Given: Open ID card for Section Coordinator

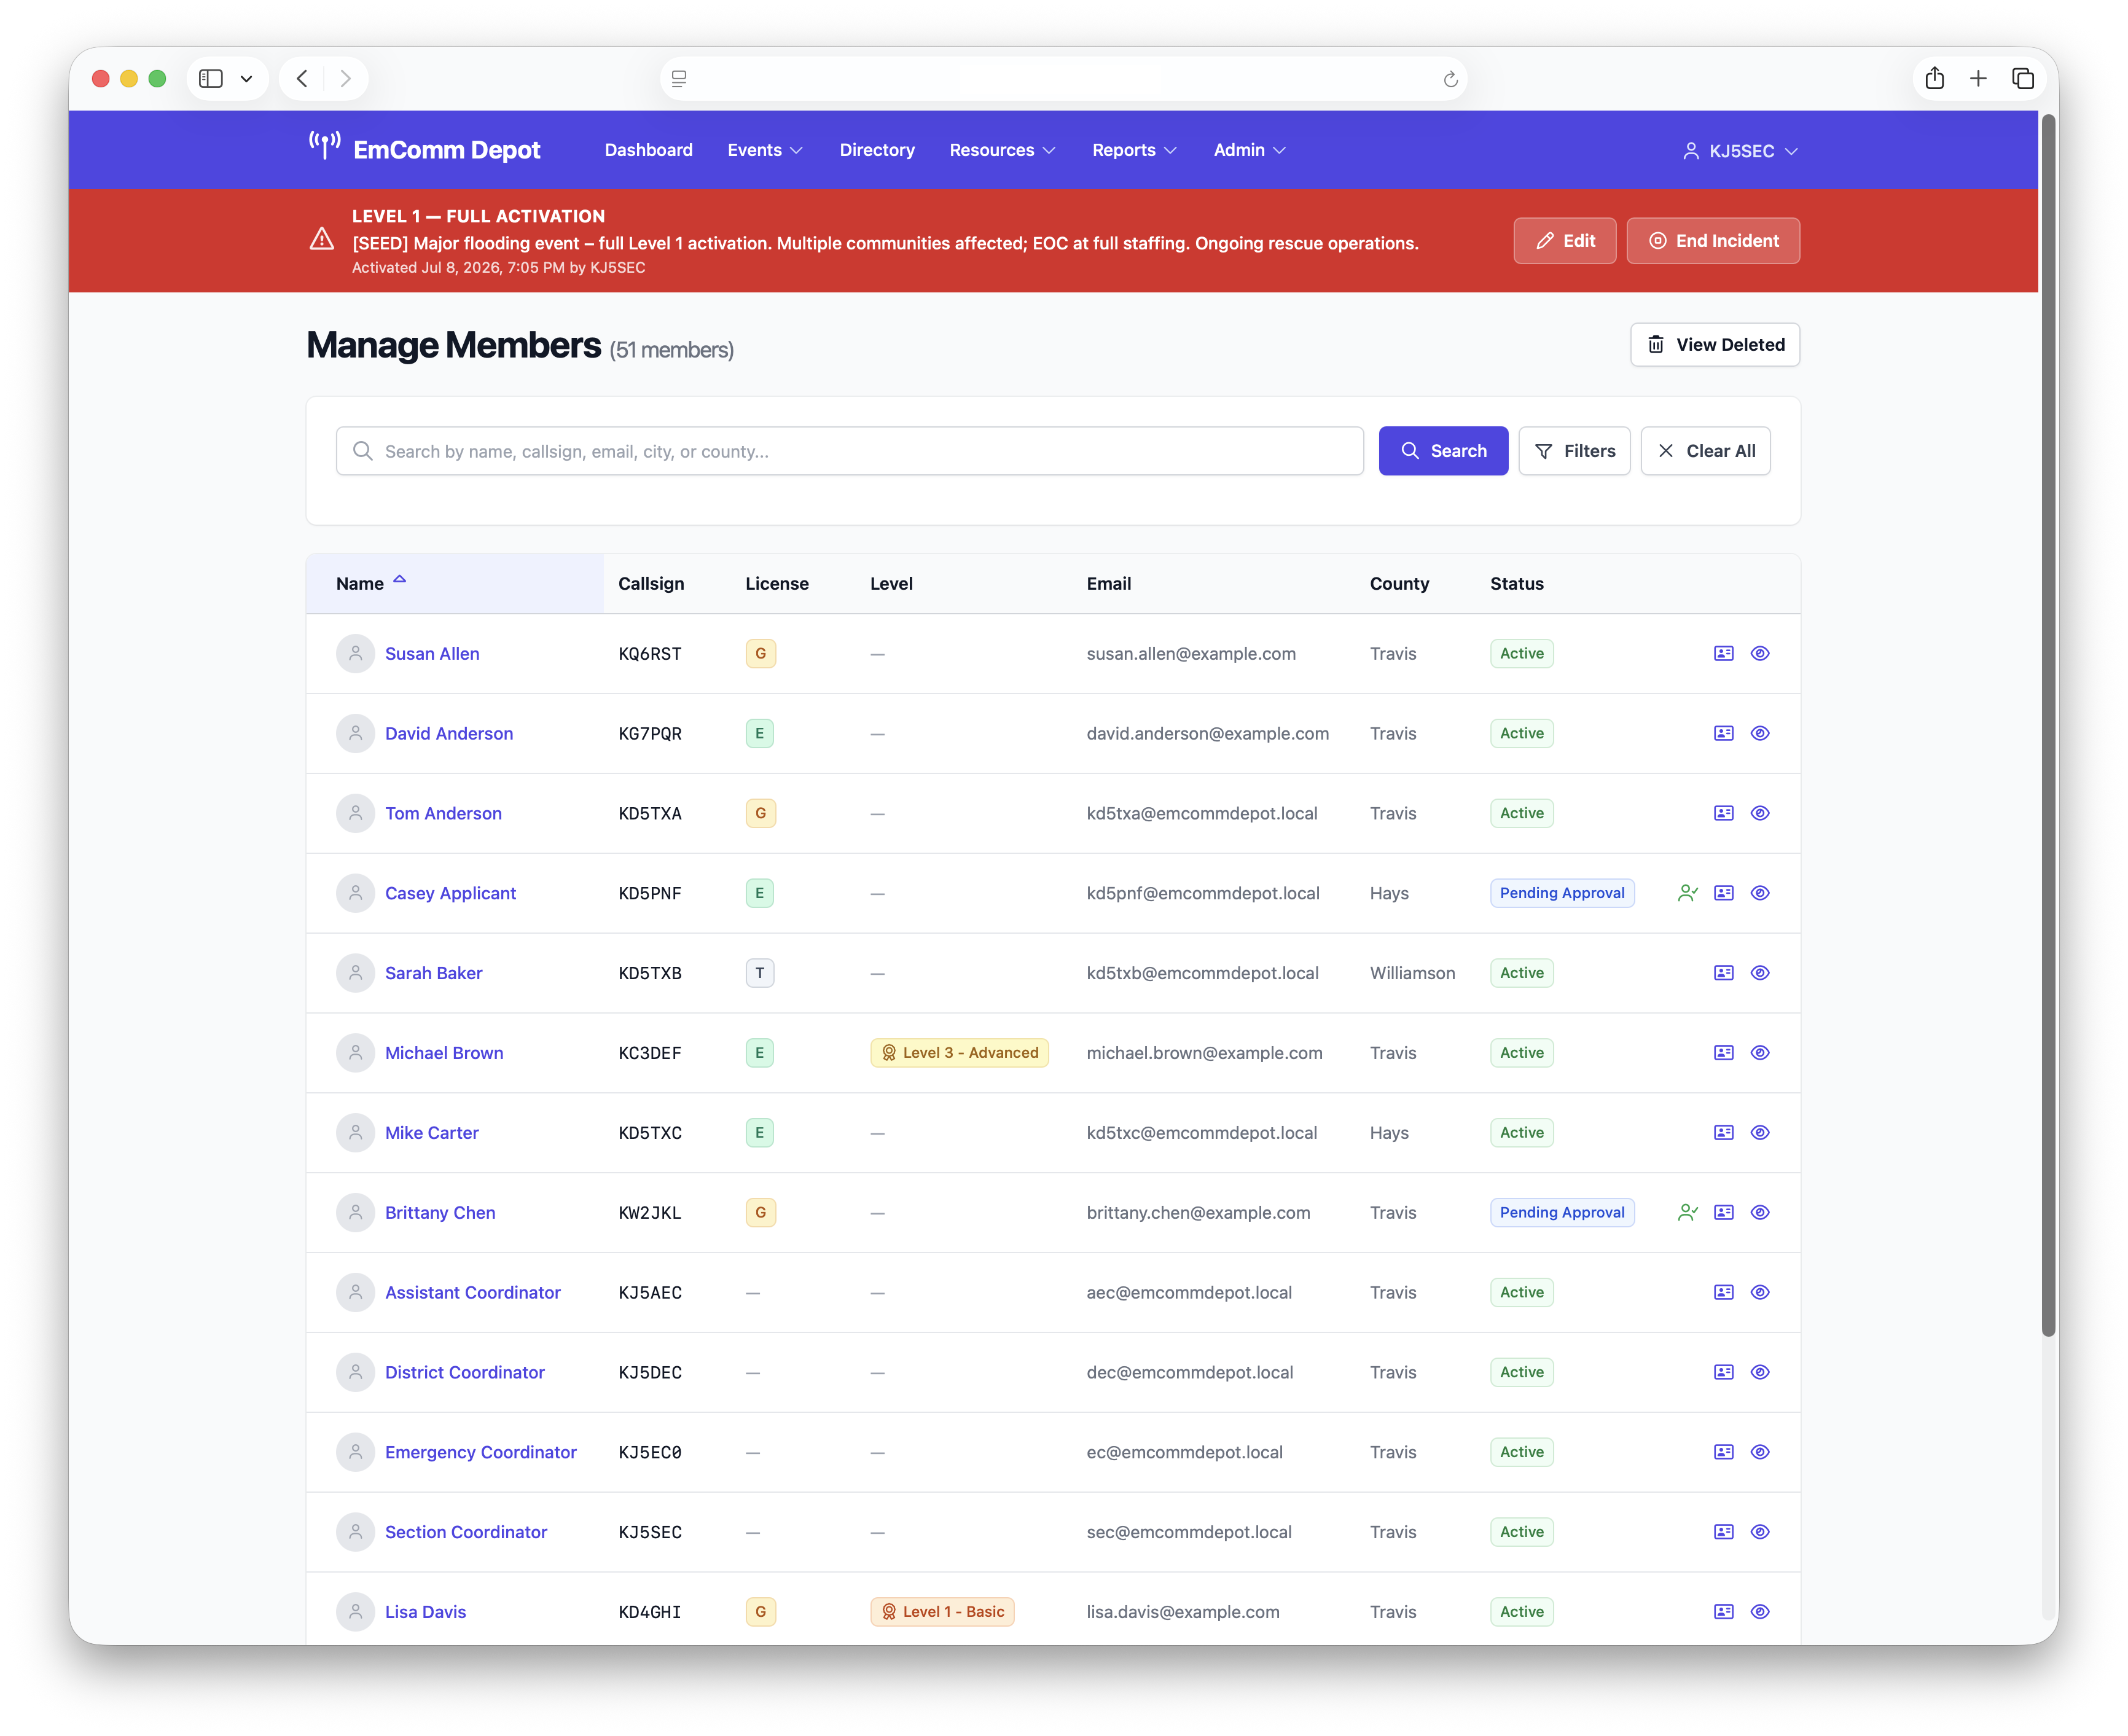Looking at the screenshot, I should 1723,1533.
